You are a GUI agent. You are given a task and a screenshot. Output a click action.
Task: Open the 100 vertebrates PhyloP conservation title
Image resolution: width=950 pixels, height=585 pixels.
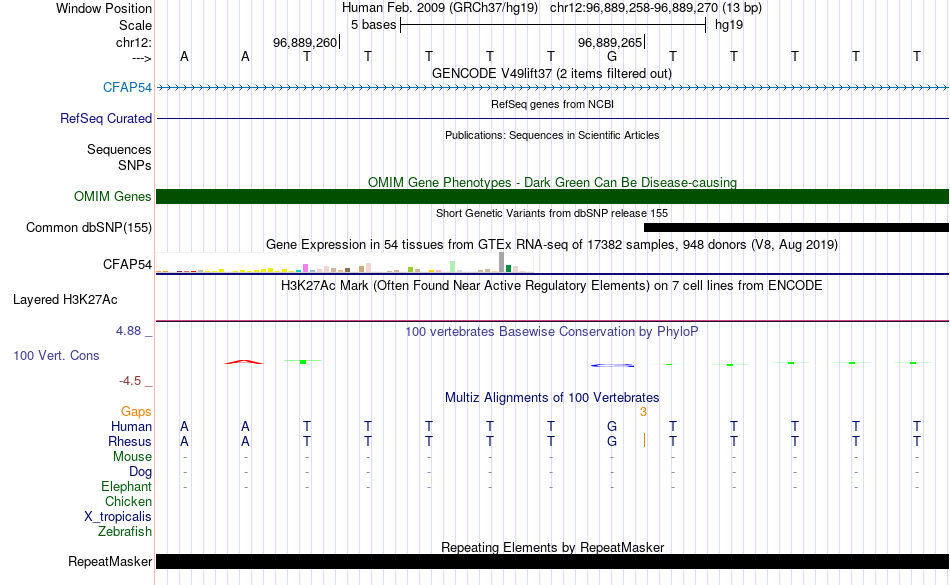(x=551, y=331)
